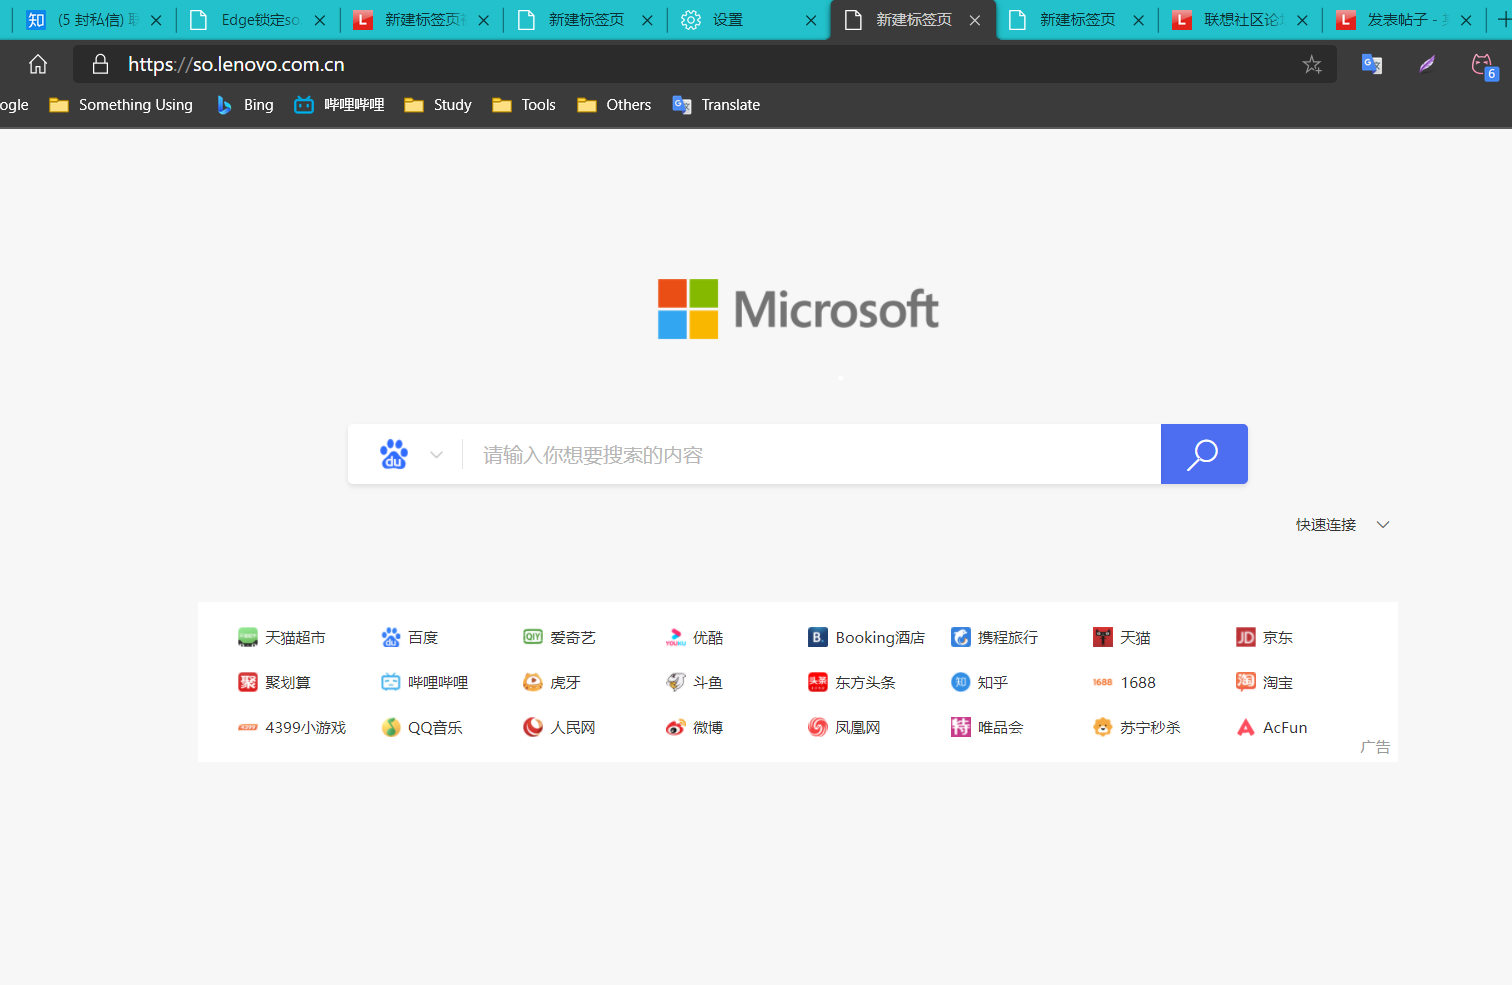Open the Others bookmarks folder
The image size is (1512, 985).
coord(614,105)
